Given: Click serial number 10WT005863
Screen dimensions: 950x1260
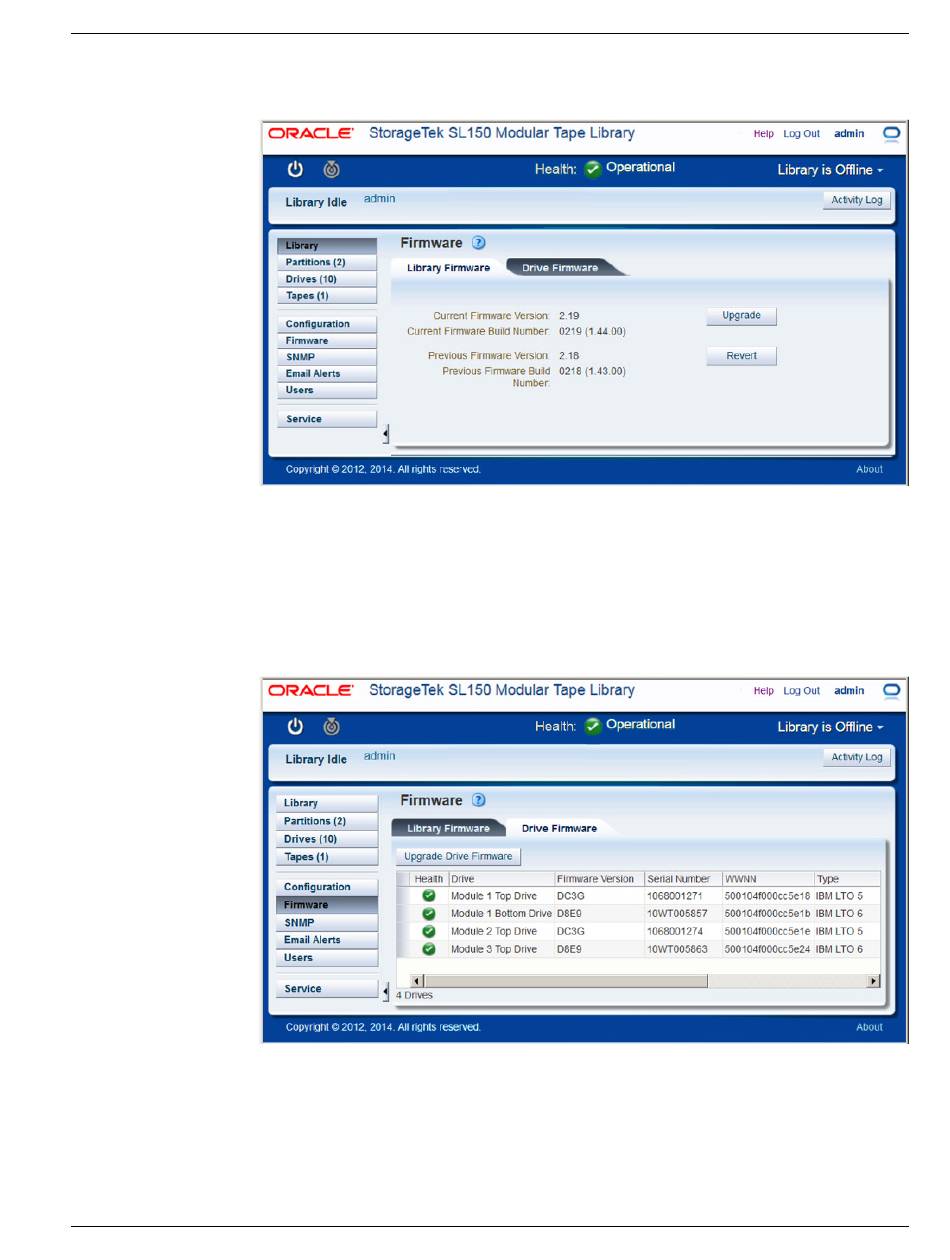Looking at the screenshot, I should pos(679,949).
